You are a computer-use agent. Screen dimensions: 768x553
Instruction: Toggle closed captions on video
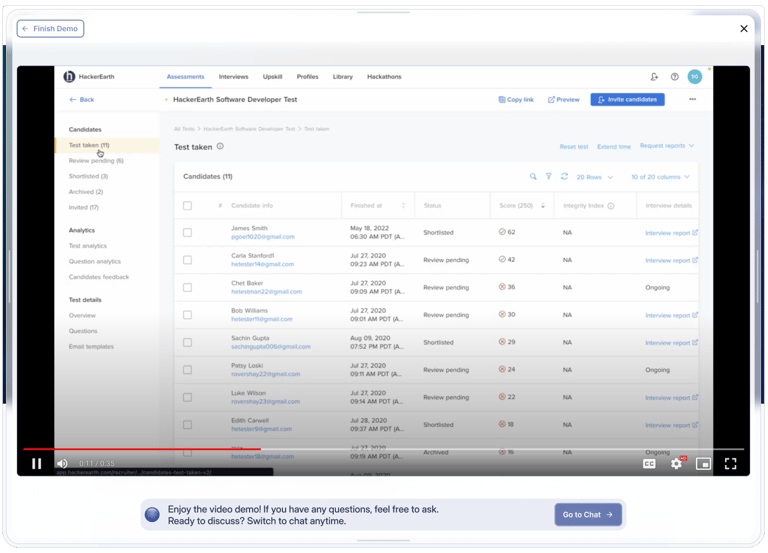pos(649,464)
